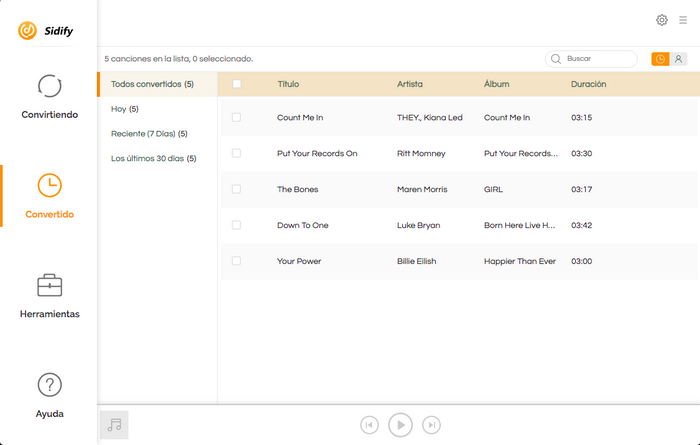The height and width of the screenshot is (445, 700).
Task: Click the Born Here Live H... album cell
Action: coord(520,225)
